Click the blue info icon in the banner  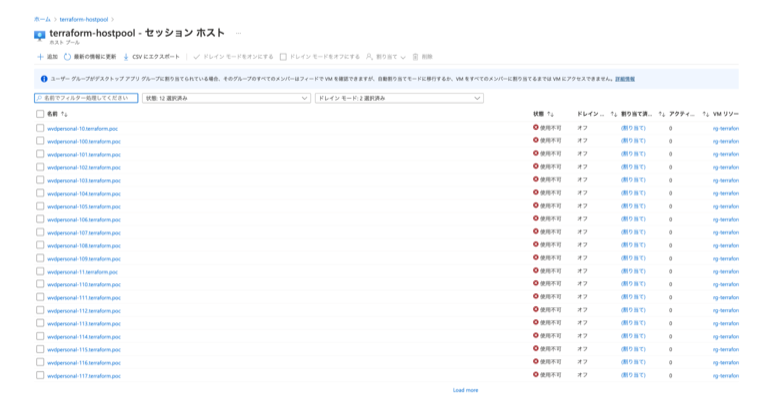(44, 79)
